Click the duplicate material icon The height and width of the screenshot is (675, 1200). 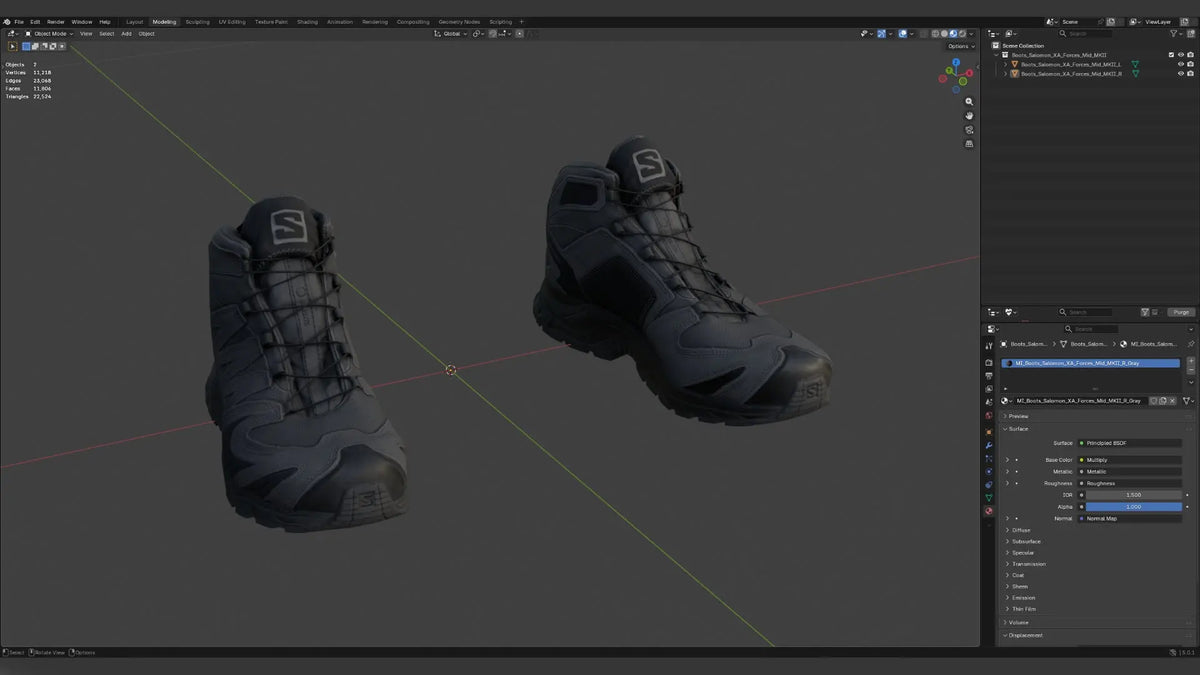coord(1163,400)
